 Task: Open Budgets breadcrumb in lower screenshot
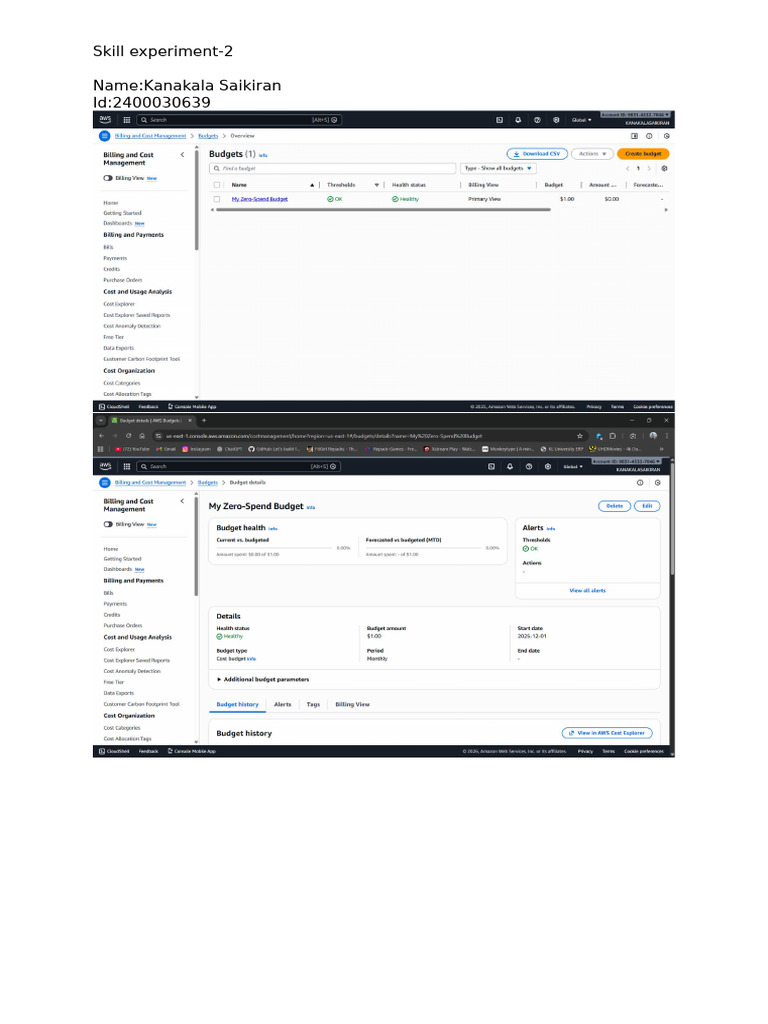pyautogui.click(x=208, y=483)
